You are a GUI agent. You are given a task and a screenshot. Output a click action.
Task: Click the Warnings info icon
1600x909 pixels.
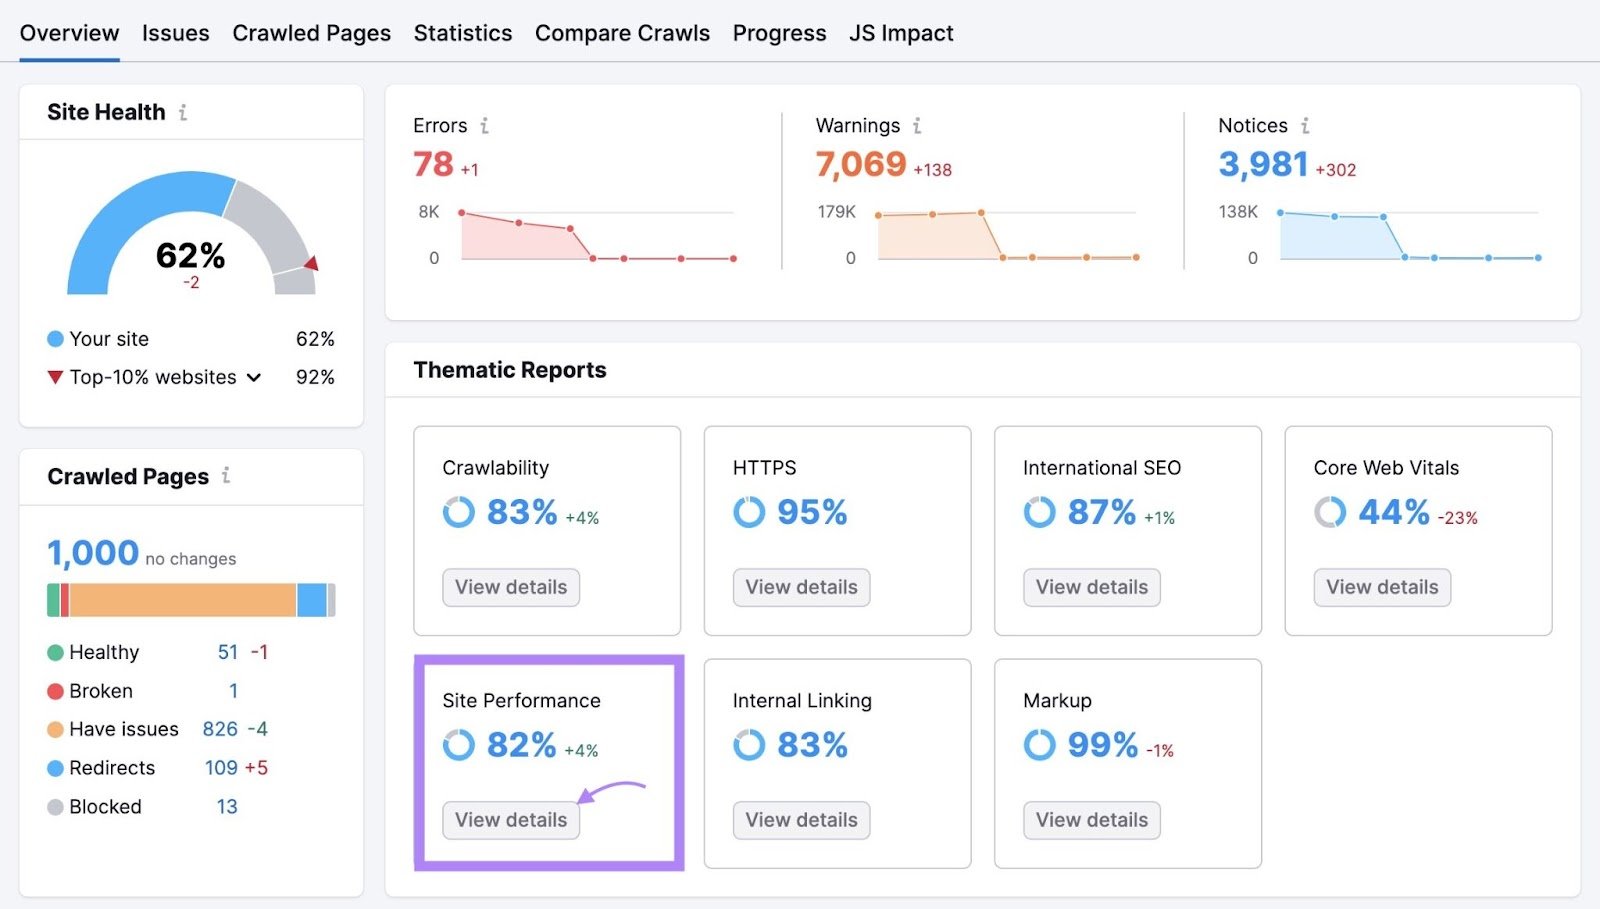(x=917, y=126)
